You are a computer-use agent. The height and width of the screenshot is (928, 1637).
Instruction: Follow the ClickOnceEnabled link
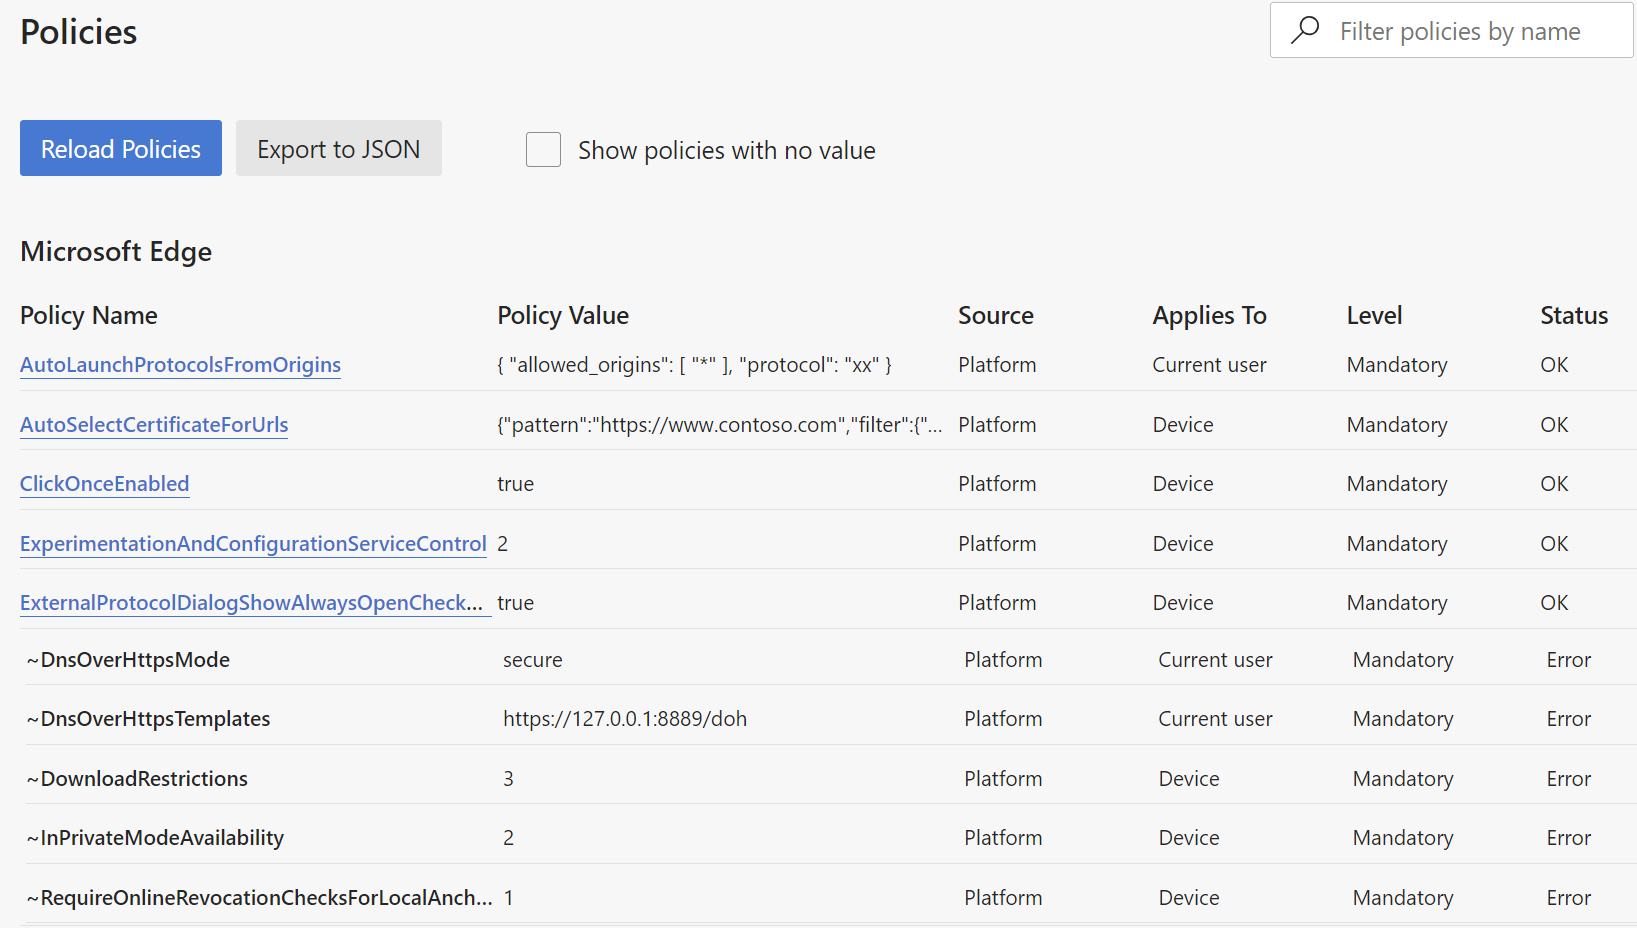[104, 484]
